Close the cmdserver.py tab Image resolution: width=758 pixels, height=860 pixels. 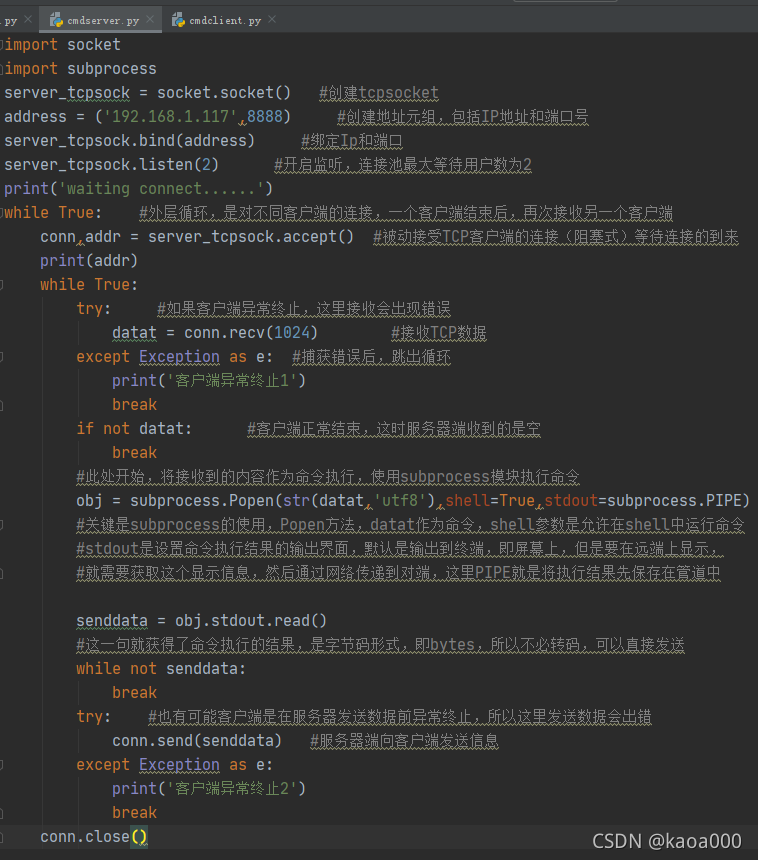click(150, 19)
